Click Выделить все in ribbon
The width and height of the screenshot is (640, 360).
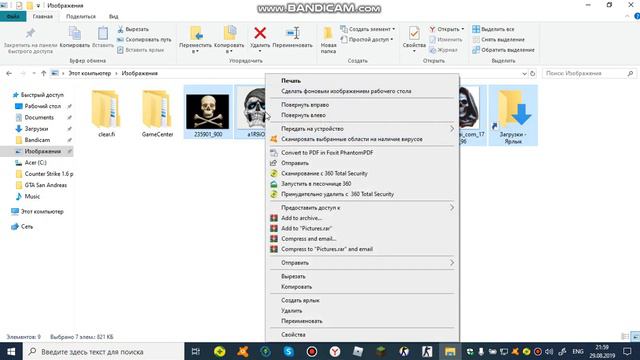pos(493,29)
